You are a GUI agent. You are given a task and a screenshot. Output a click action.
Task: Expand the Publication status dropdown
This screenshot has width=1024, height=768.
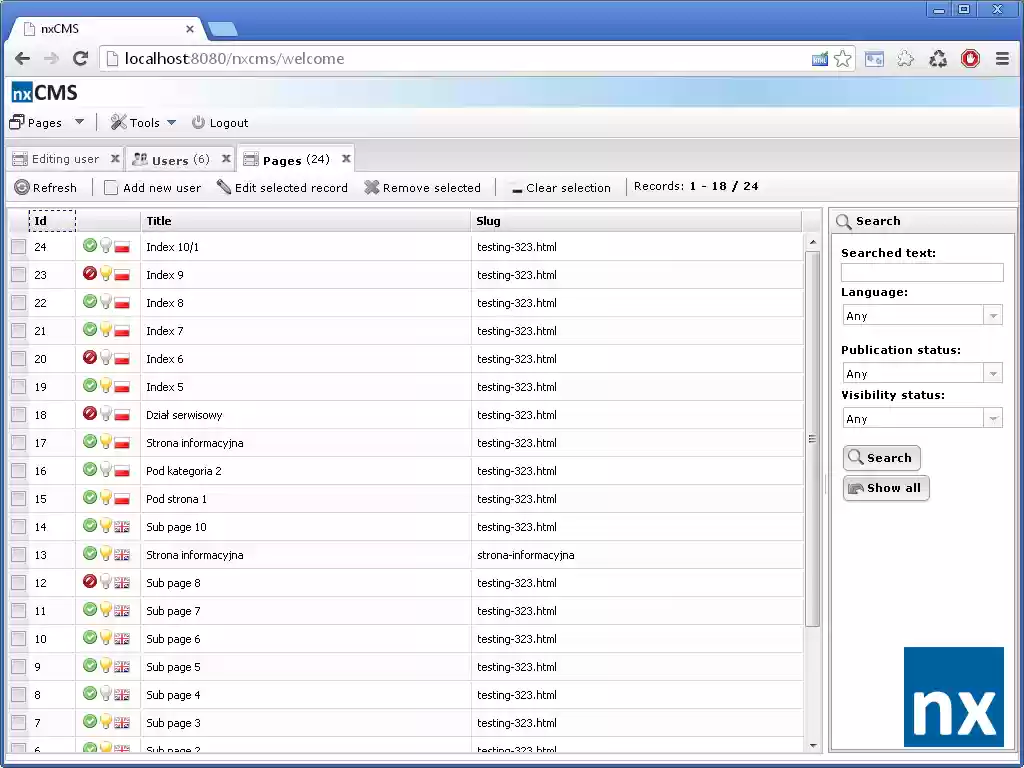(992, 372)
